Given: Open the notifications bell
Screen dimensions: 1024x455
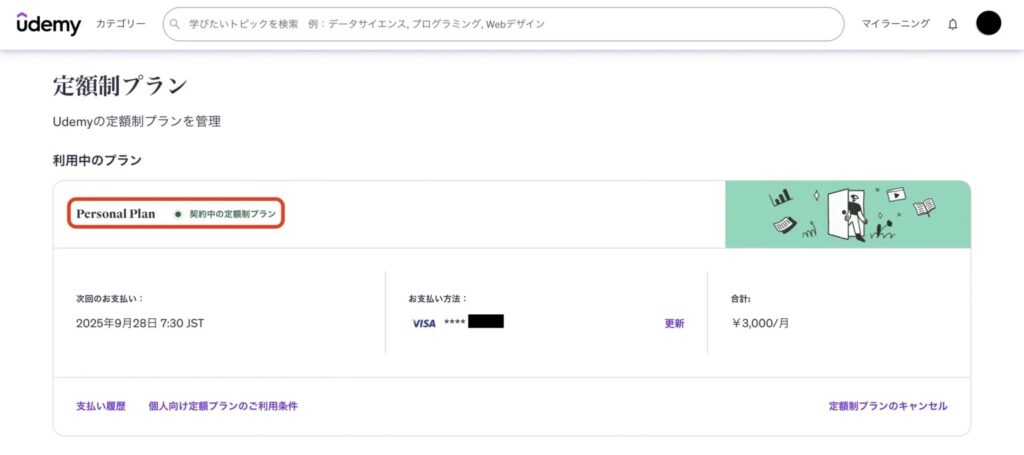Looking at the screenshot, I should click(952, 24).
